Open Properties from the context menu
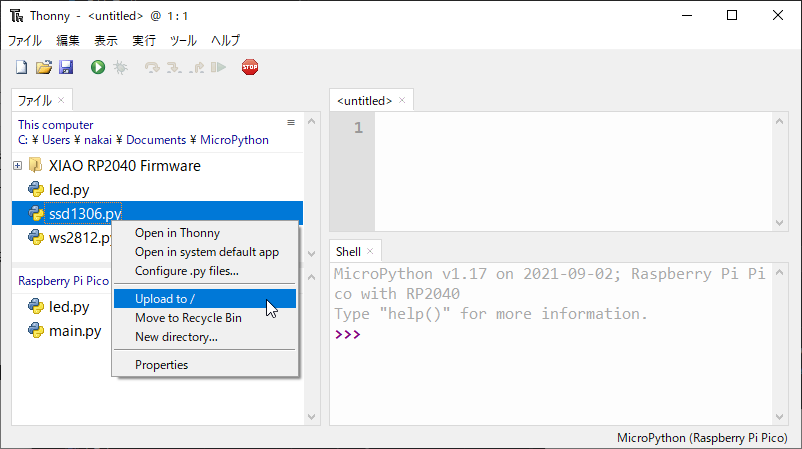The image size is (802, 449). click(x=205, y=365)
